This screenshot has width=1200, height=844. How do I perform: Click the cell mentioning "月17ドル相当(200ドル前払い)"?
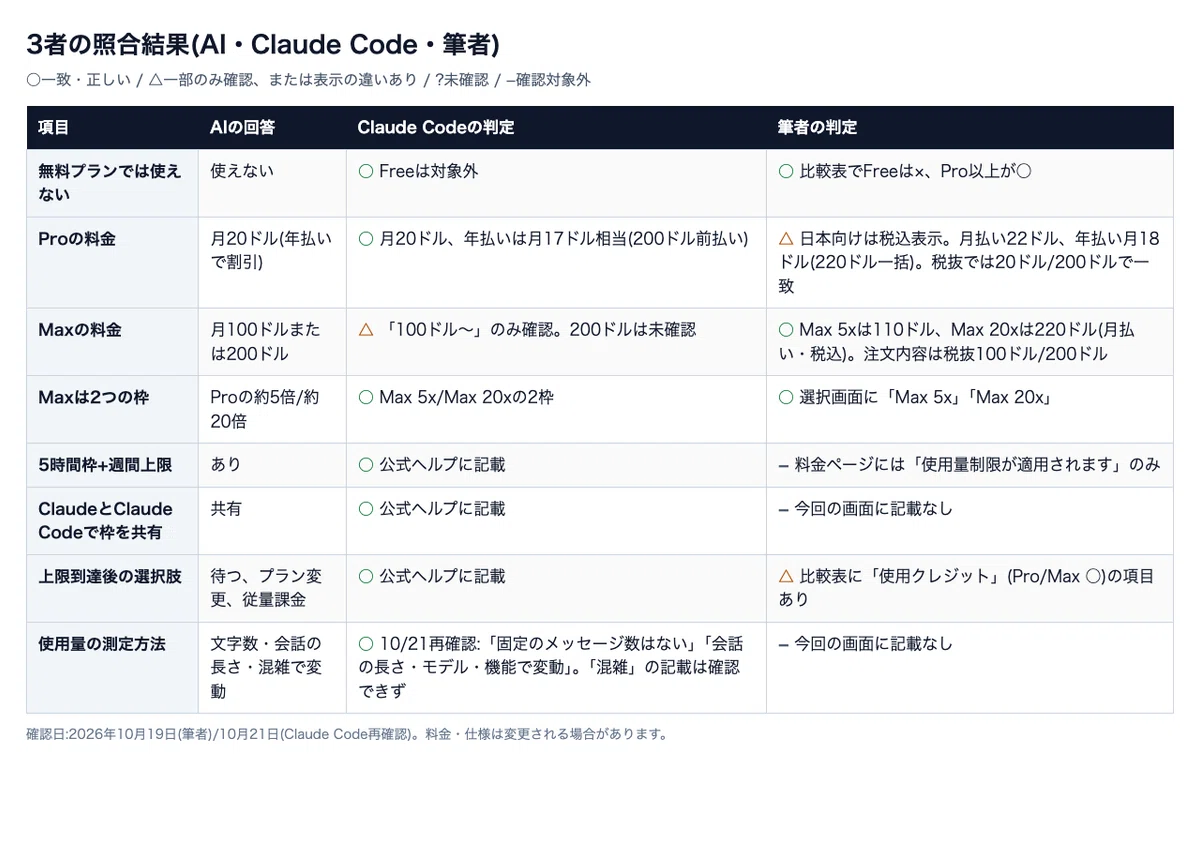556,262
